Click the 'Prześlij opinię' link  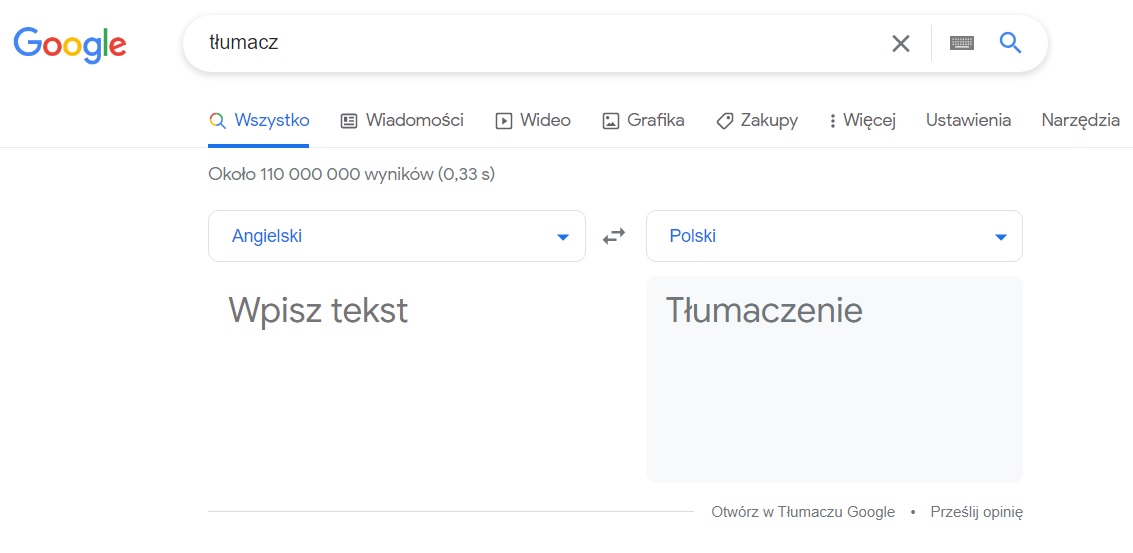[x=977, y=513]
